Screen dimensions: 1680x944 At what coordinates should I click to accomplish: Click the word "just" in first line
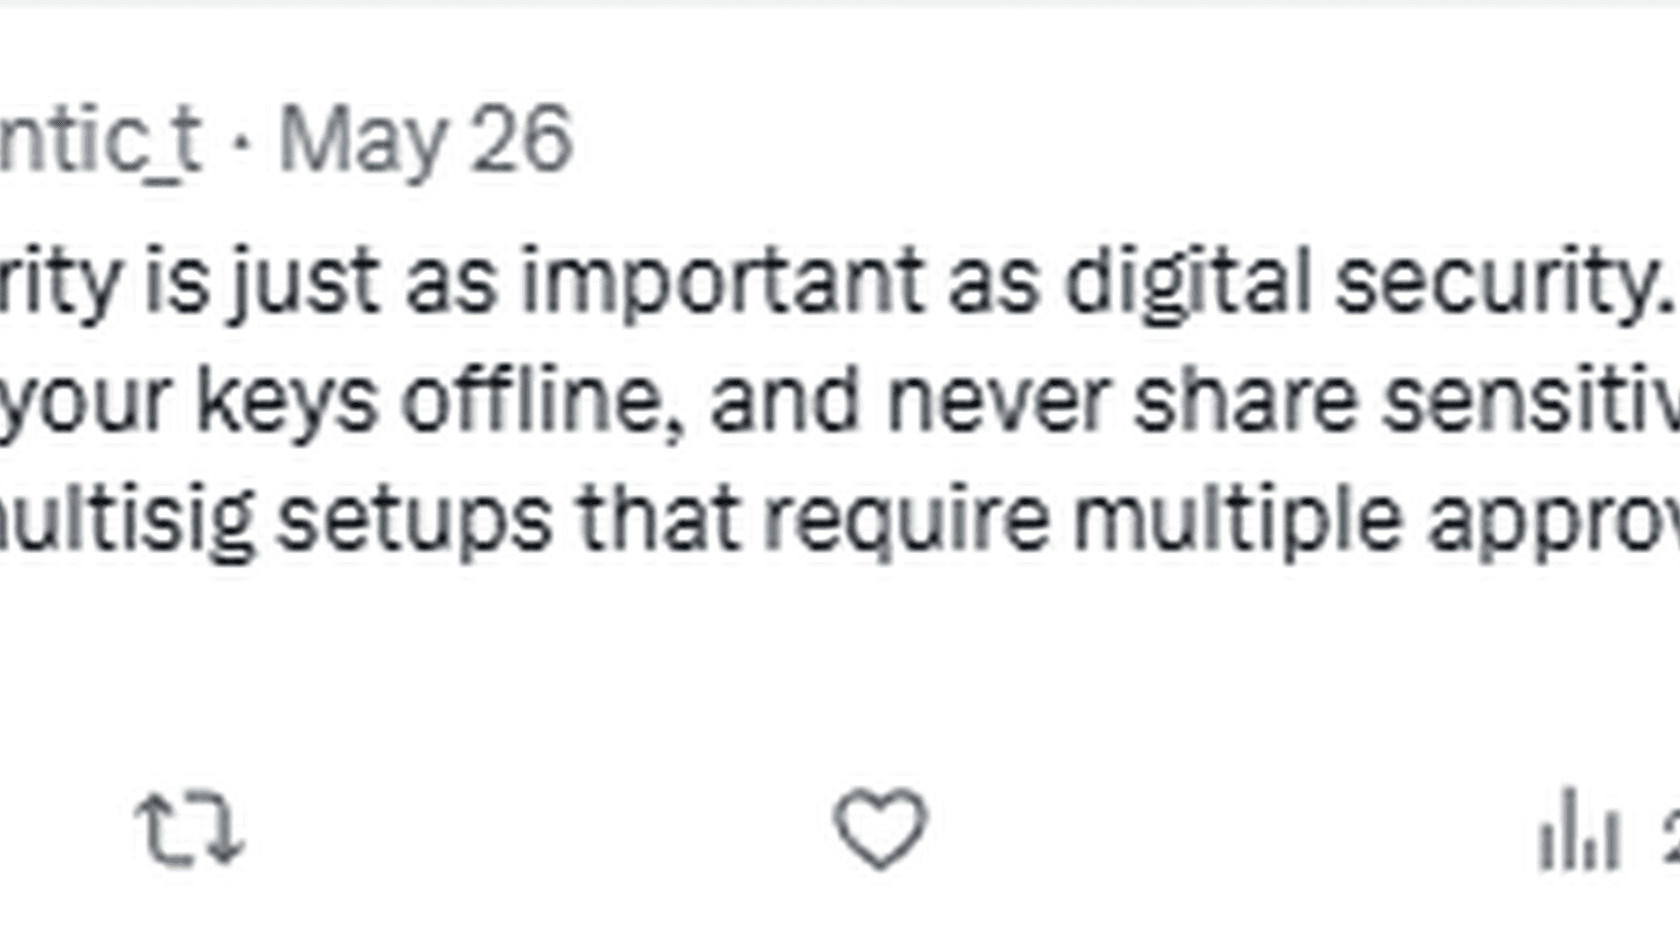pyautogui.click(x=305, y=282)
